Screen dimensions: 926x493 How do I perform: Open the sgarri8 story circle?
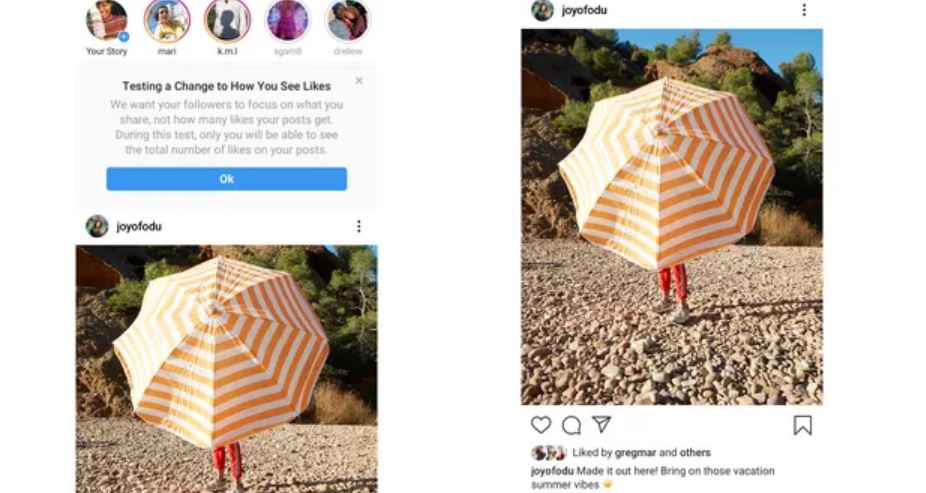(x=288, y=21)
